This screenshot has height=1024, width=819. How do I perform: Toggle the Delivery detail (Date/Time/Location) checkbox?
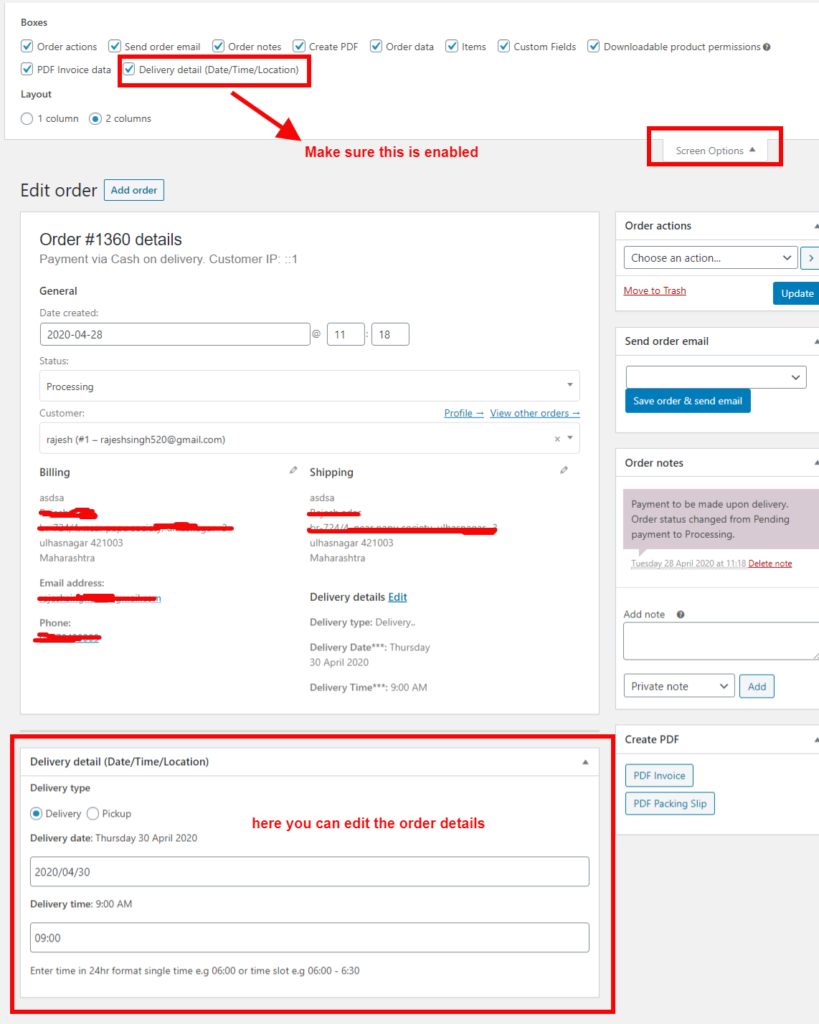pos(129,70)
